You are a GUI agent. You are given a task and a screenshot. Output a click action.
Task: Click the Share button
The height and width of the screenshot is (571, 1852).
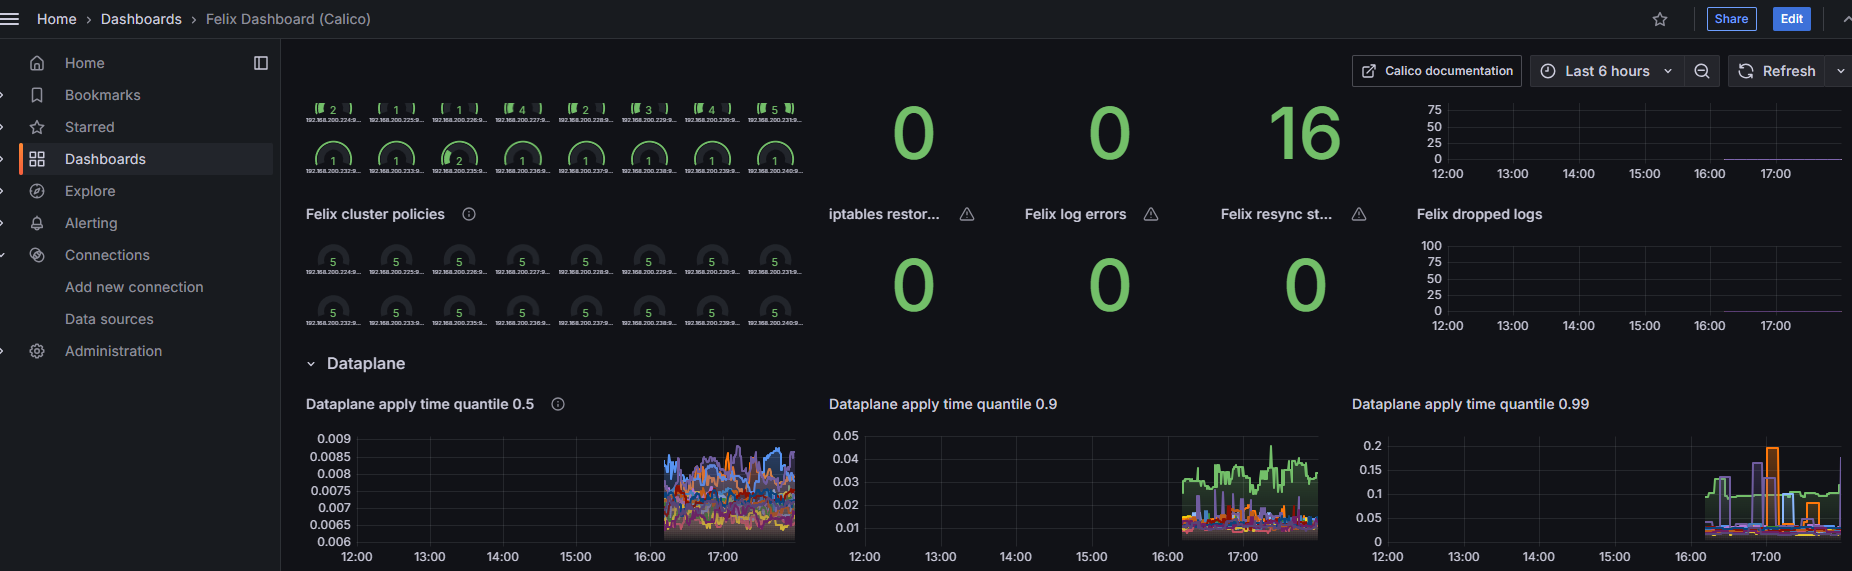click(1731, 19)
